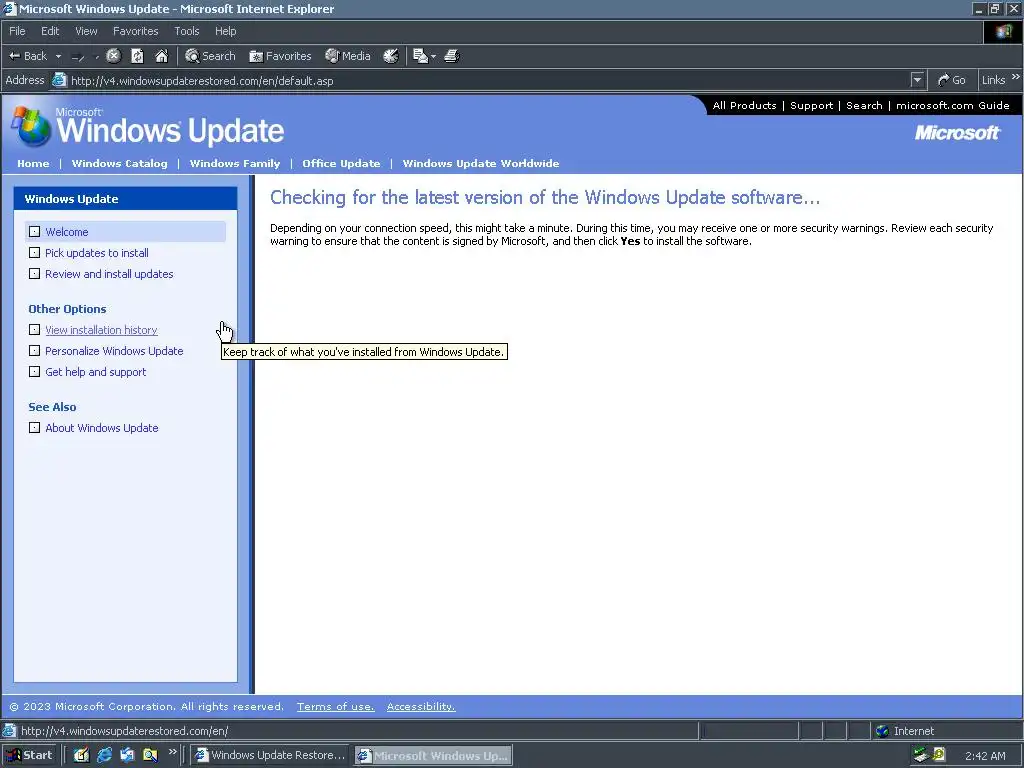Open the Office Update navigation link
1024x768 pixels.
coord(341,163)
